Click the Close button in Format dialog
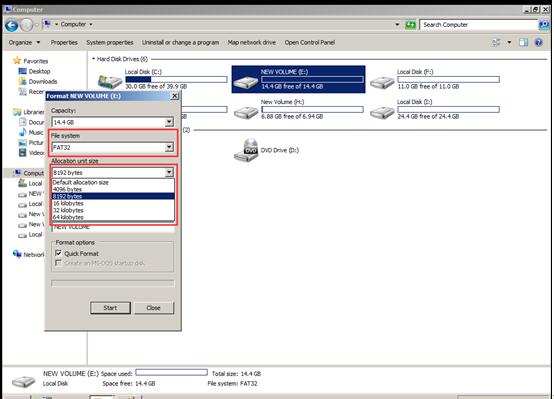The image size is (554, 399). 153,308
